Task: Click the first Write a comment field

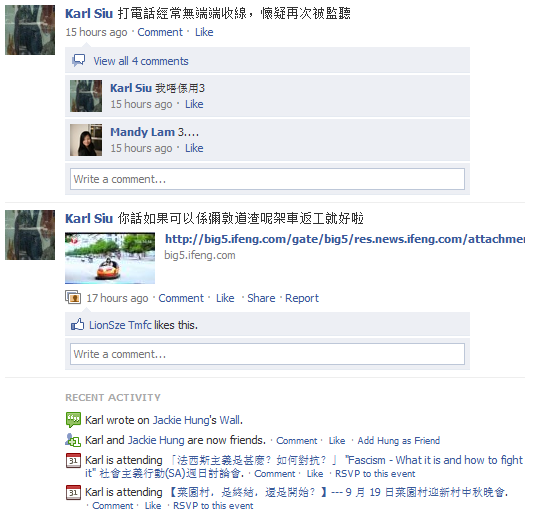Action: [x=267, y=179]
